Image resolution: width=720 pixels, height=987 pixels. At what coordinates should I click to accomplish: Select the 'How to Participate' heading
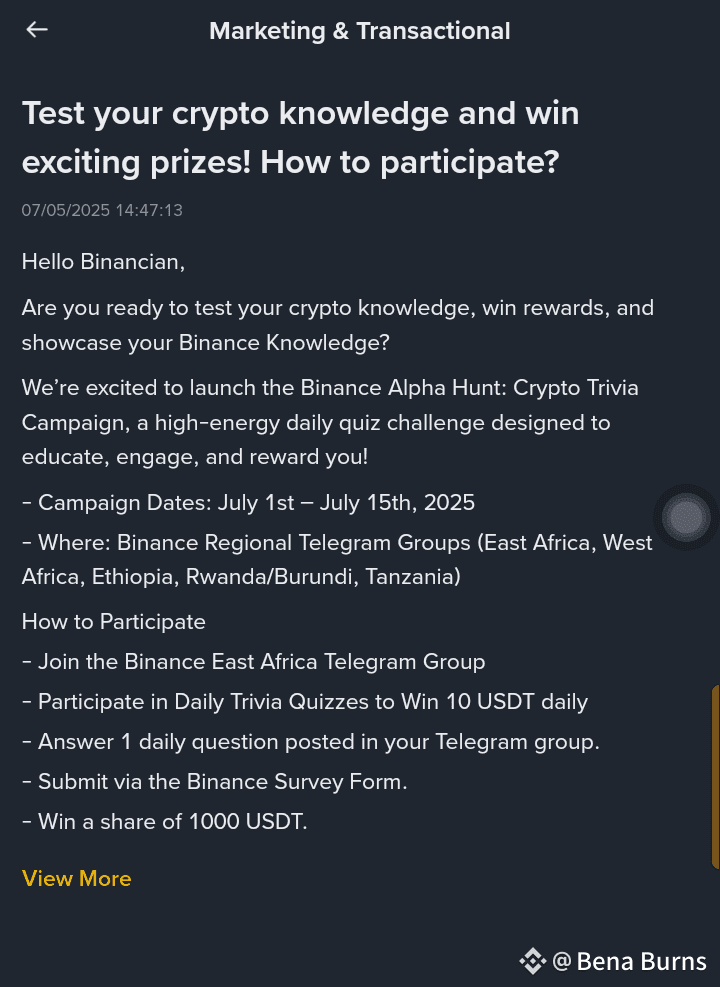114,621
